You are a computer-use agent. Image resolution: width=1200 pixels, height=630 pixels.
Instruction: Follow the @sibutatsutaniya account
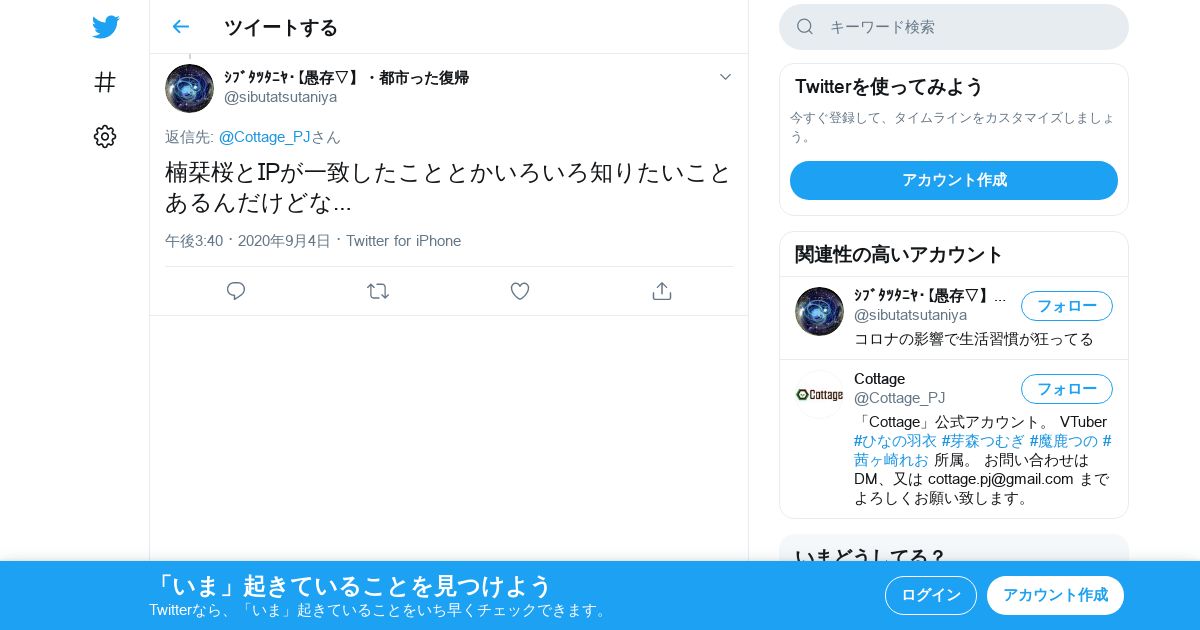[1067, 306]
